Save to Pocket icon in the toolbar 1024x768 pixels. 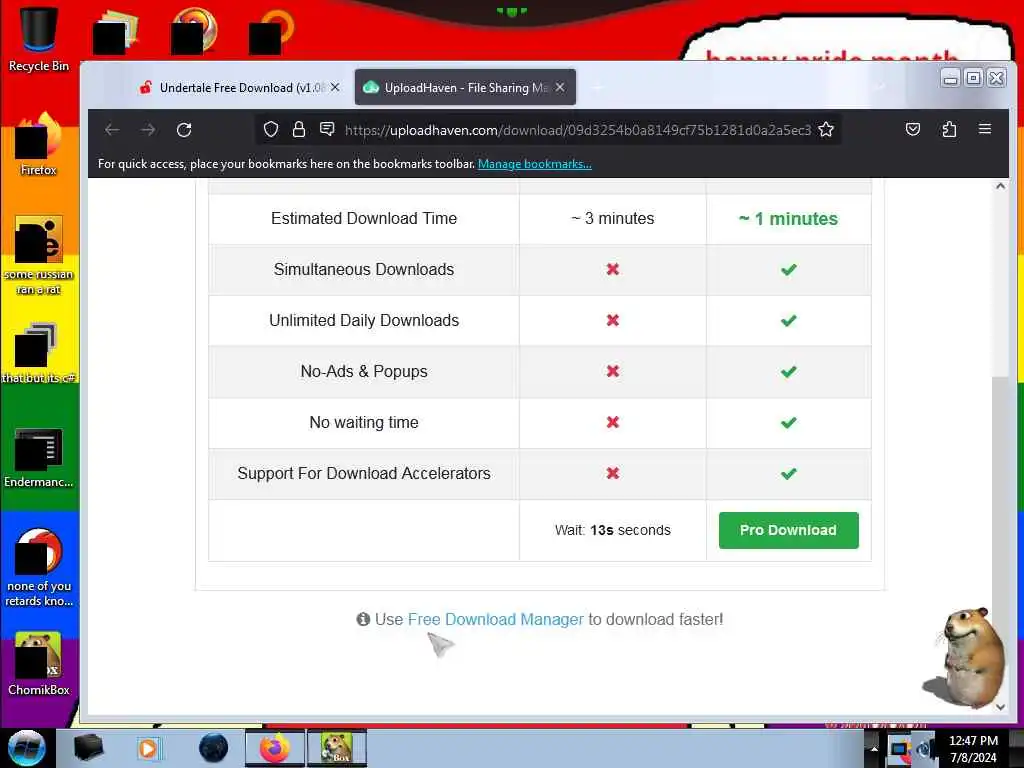click(913, 129)
